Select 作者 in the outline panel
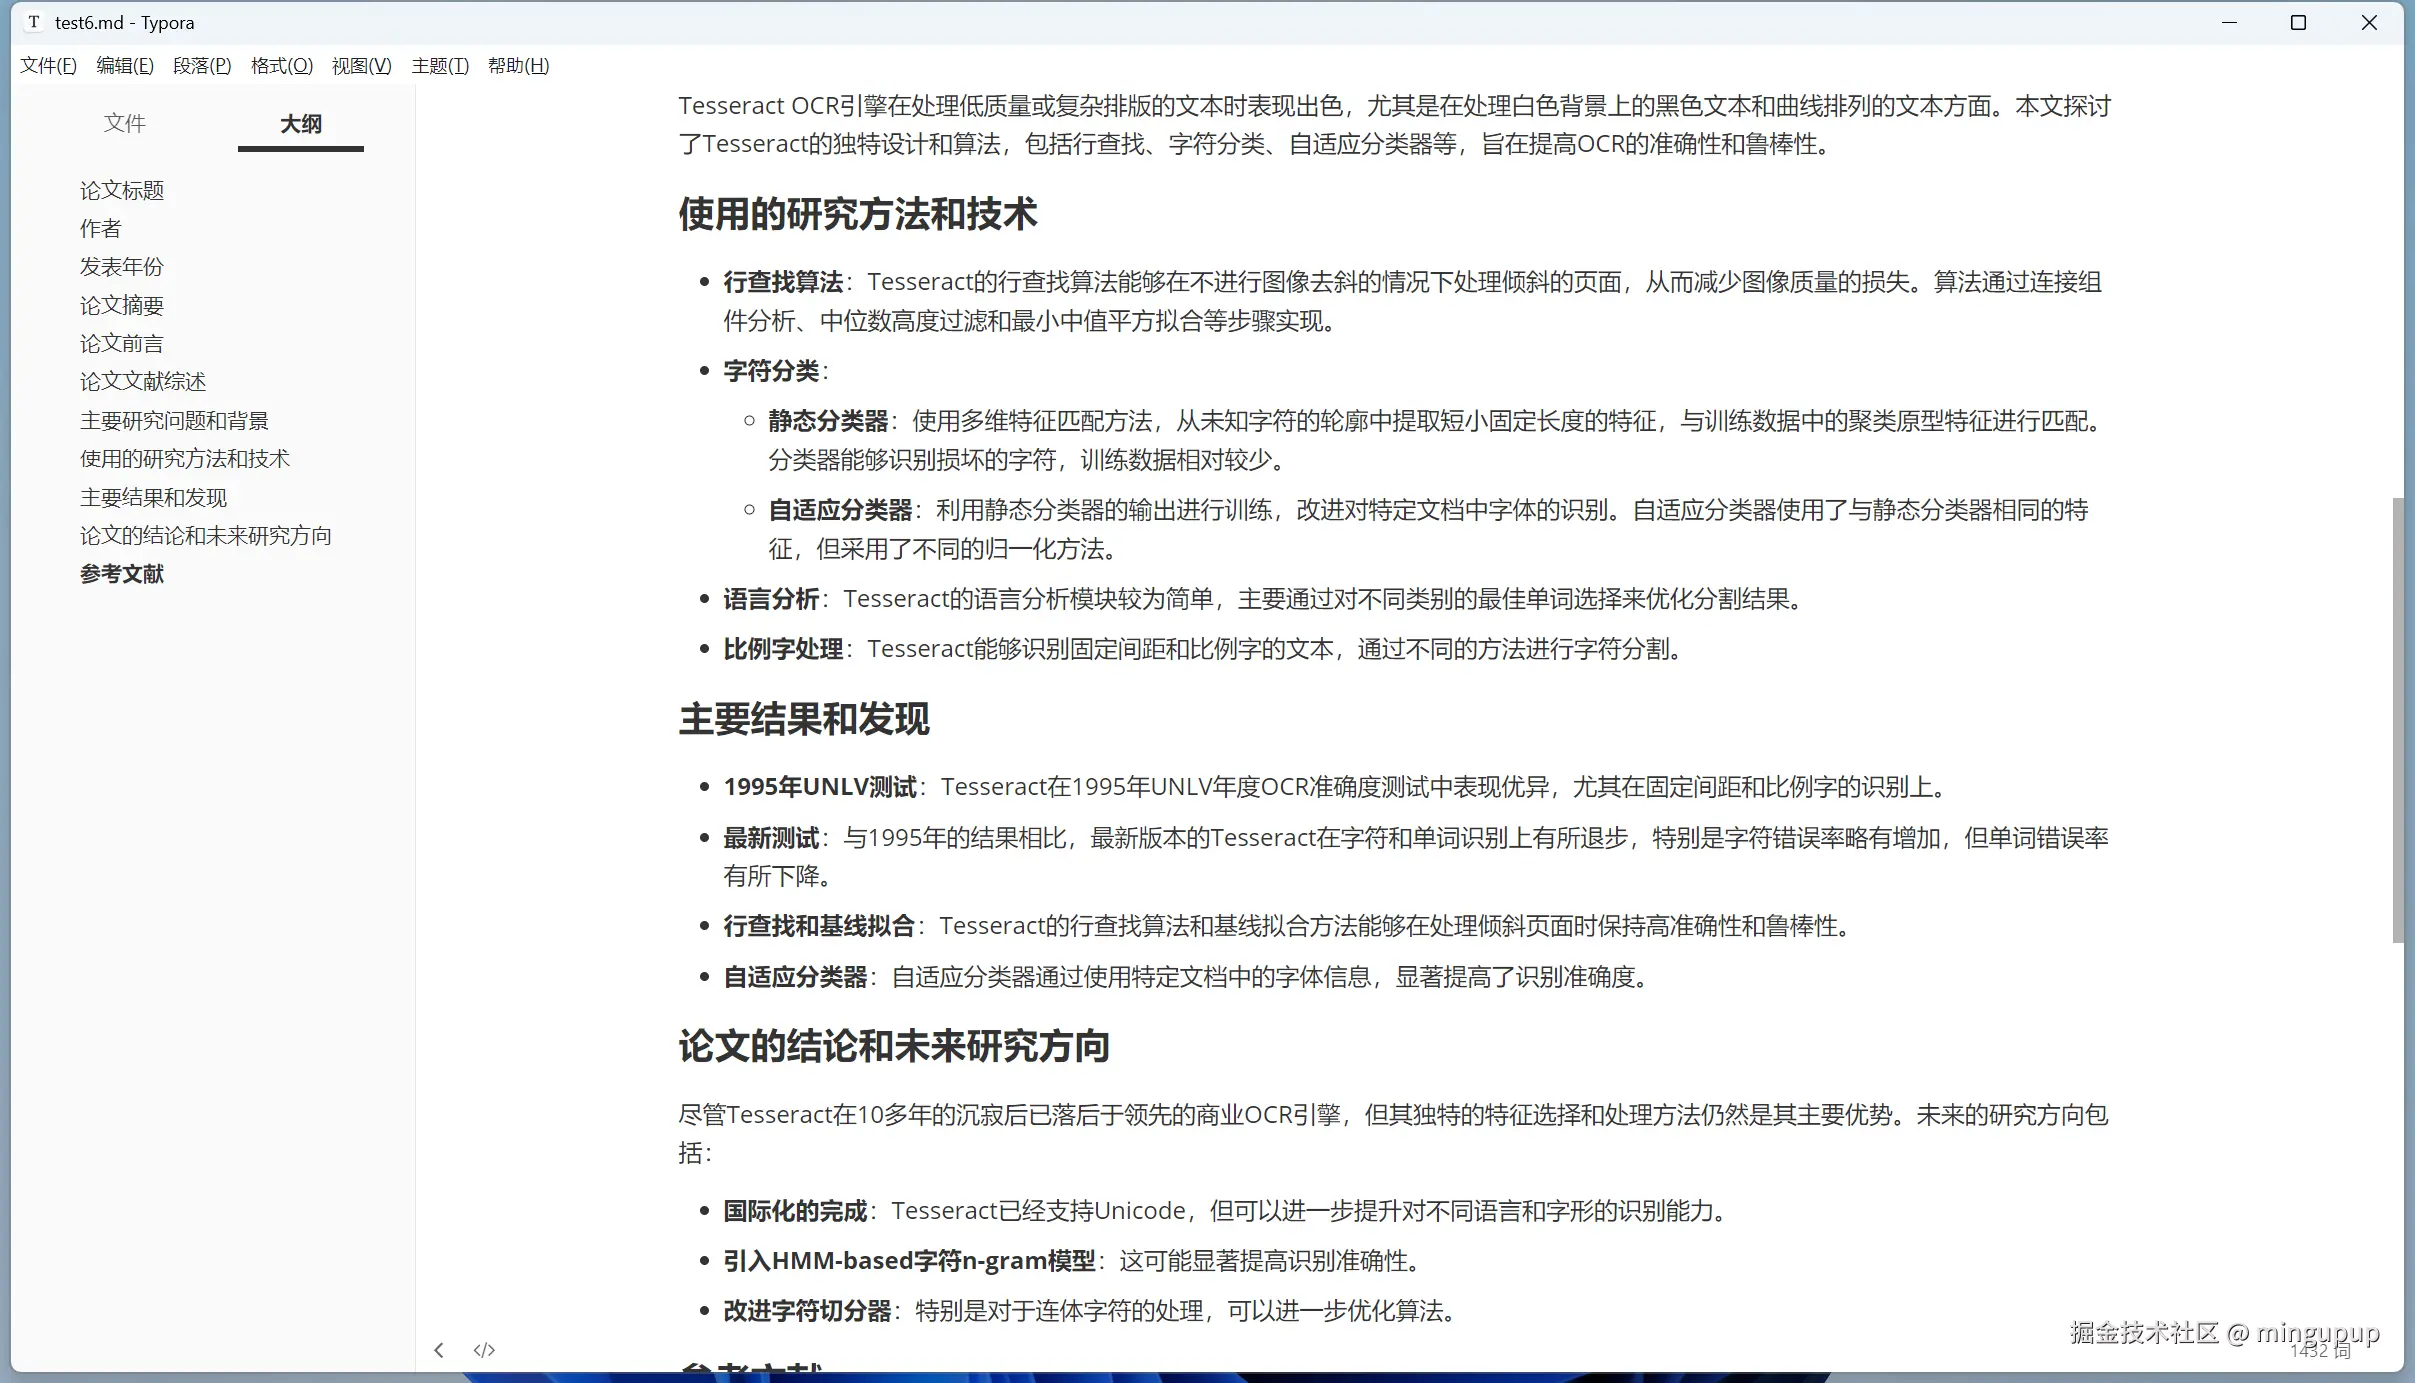 tap(99, 228)
